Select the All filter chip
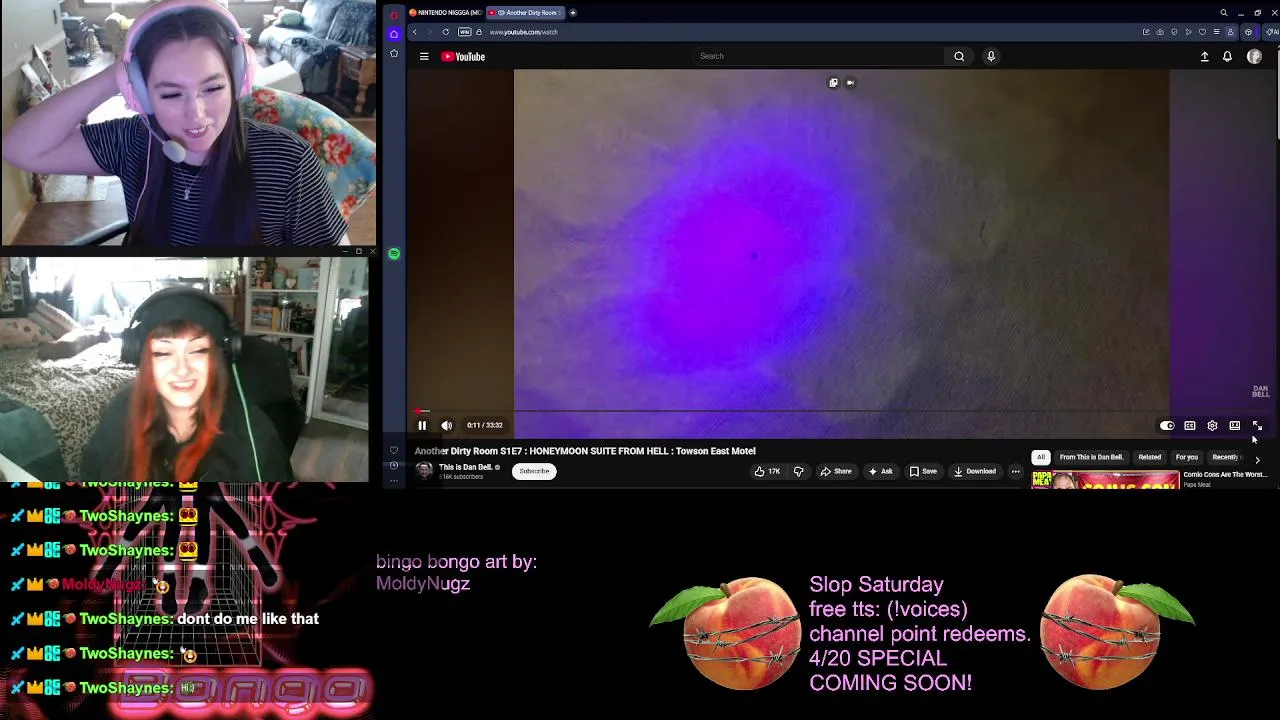This screenshot has width=1280, height=720. pyautogui.click(x=1041, y=457)
